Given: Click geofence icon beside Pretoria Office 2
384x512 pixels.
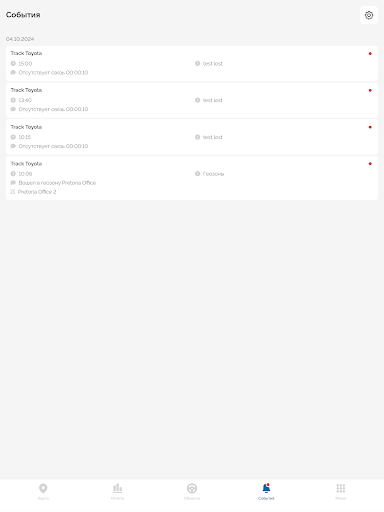Looking at the screenshot, I should (x=13, y=192).
